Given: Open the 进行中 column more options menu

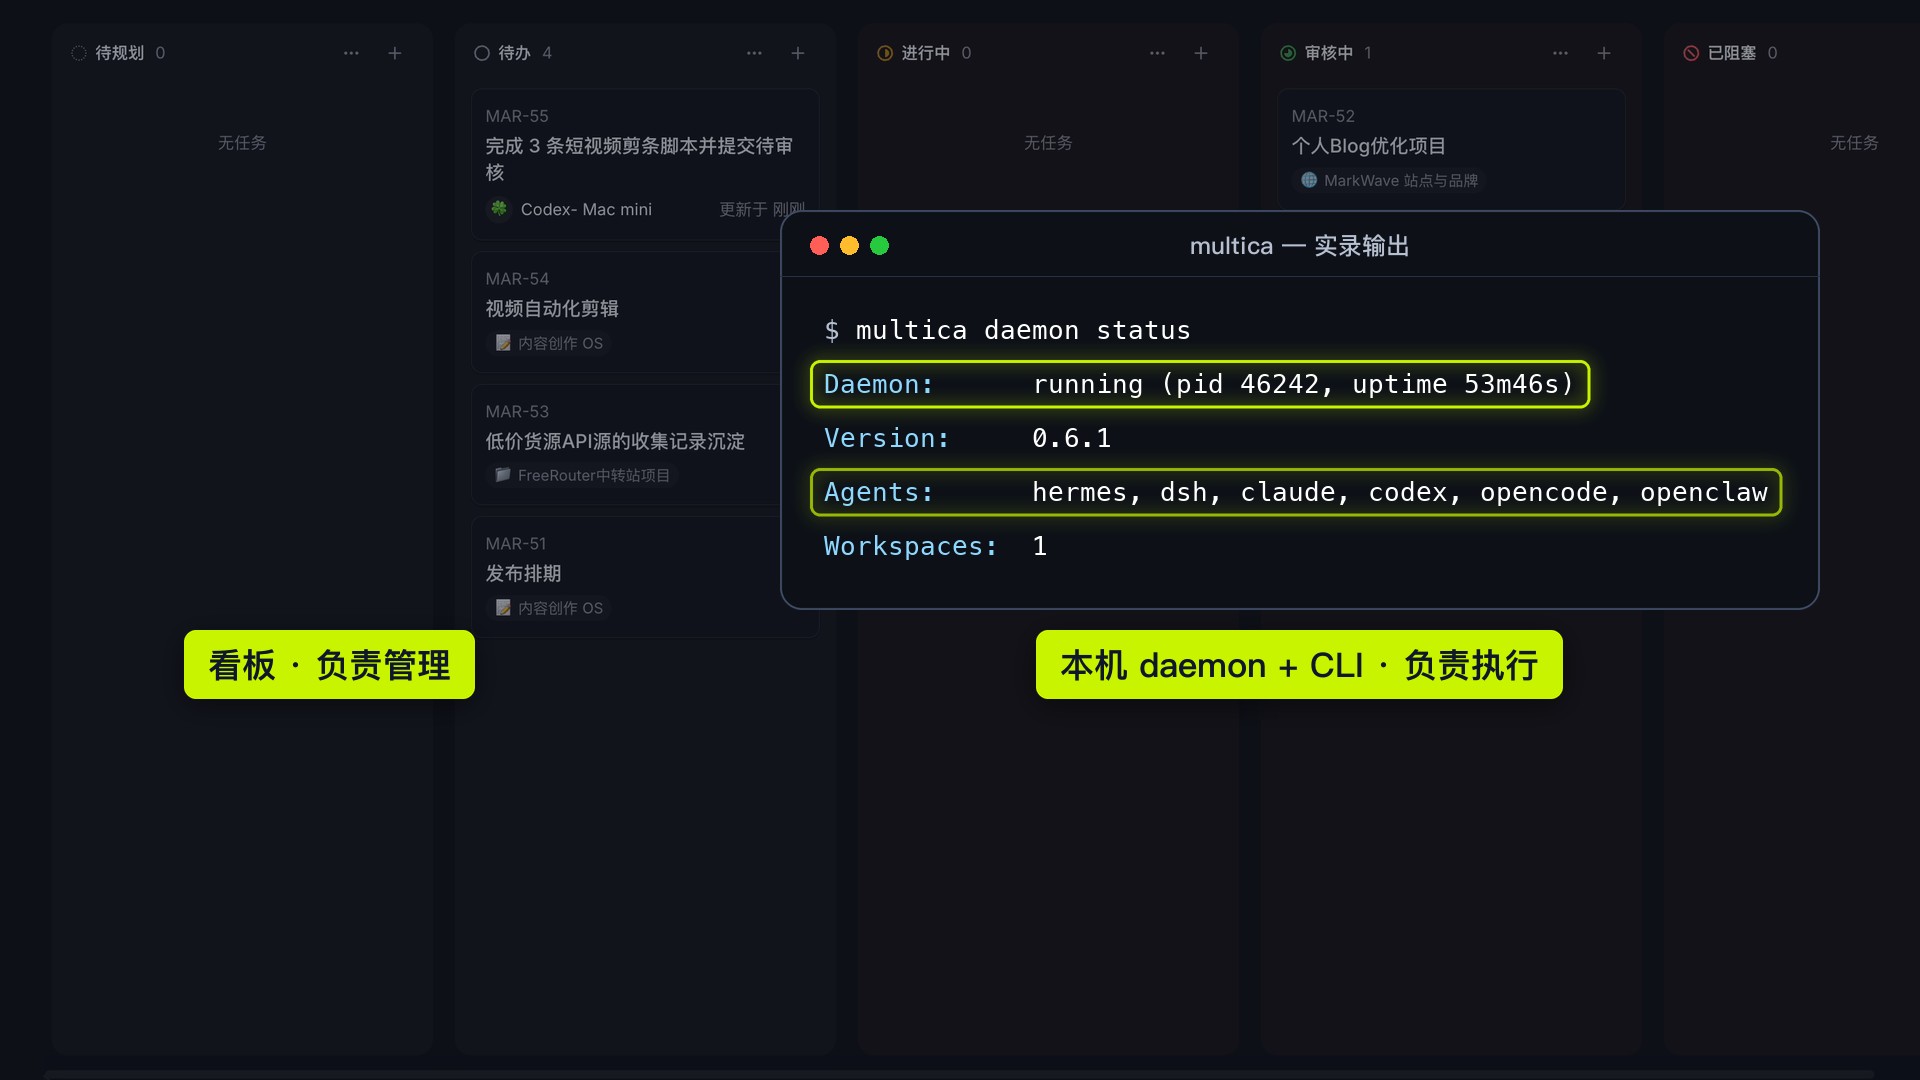Looking at the screenshot, I should pos(1157,53).
